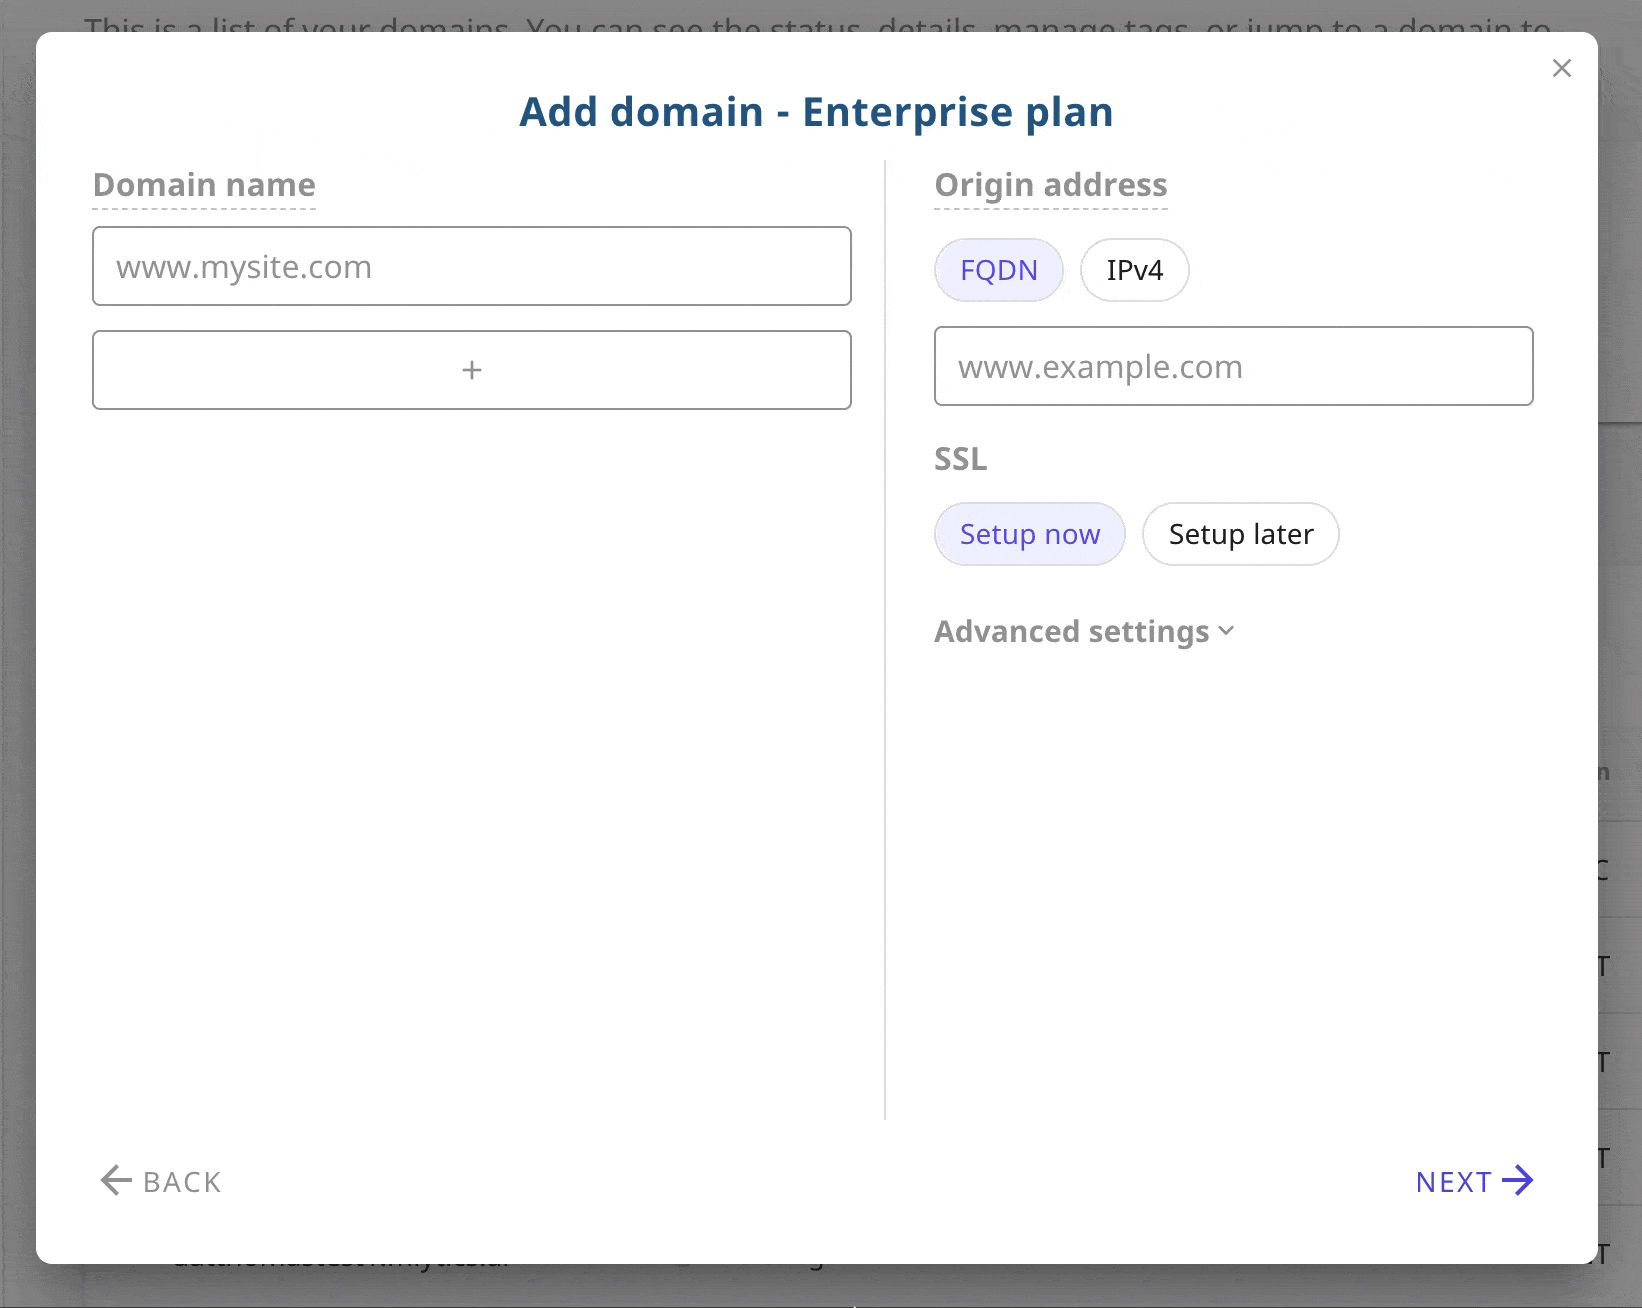This screenshot has width=1642, height=1308.
Task: Click the Origin address heading label
Action: (x=1051, y=185)
